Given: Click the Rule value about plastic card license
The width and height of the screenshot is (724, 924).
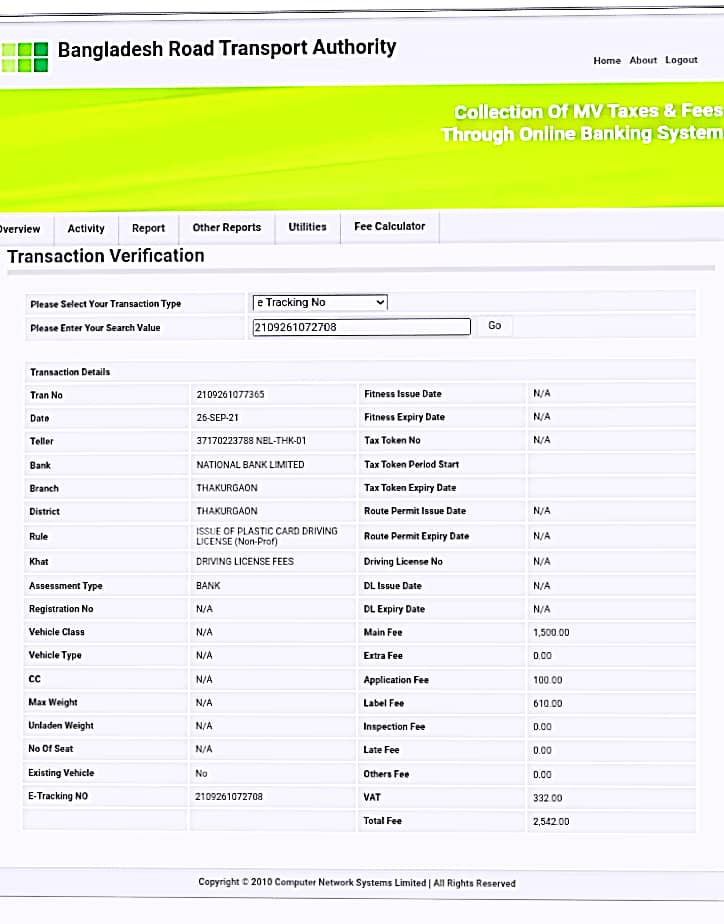Looking at the screenshot, I should tap(267, 536).
